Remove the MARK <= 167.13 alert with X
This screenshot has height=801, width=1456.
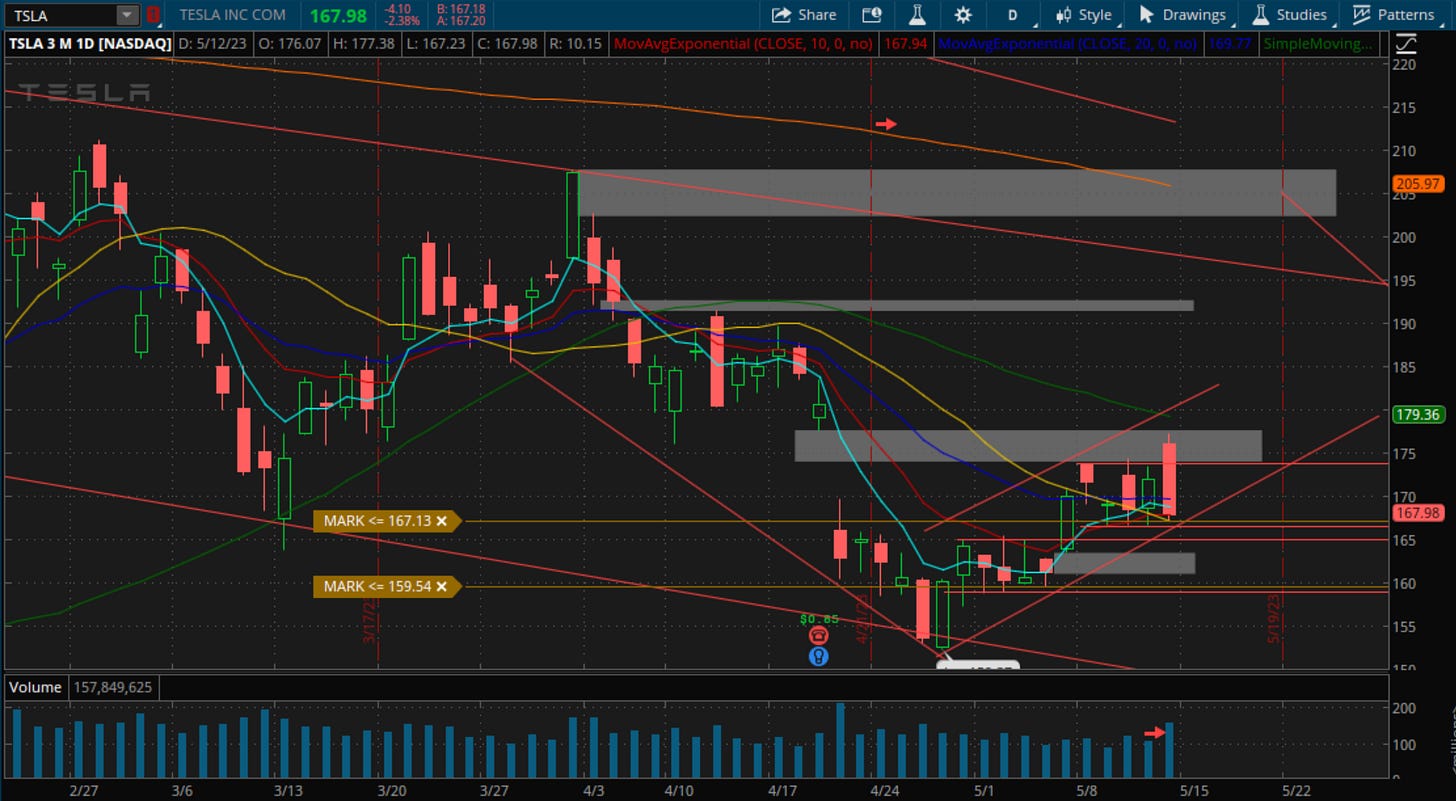point(441,521)
